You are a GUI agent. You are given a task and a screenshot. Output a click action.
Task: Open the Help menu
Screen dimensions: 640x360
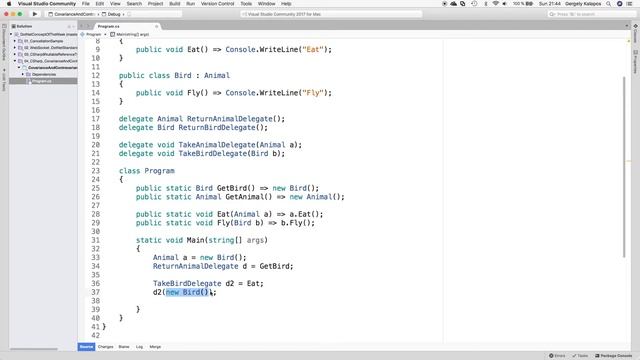286,4
